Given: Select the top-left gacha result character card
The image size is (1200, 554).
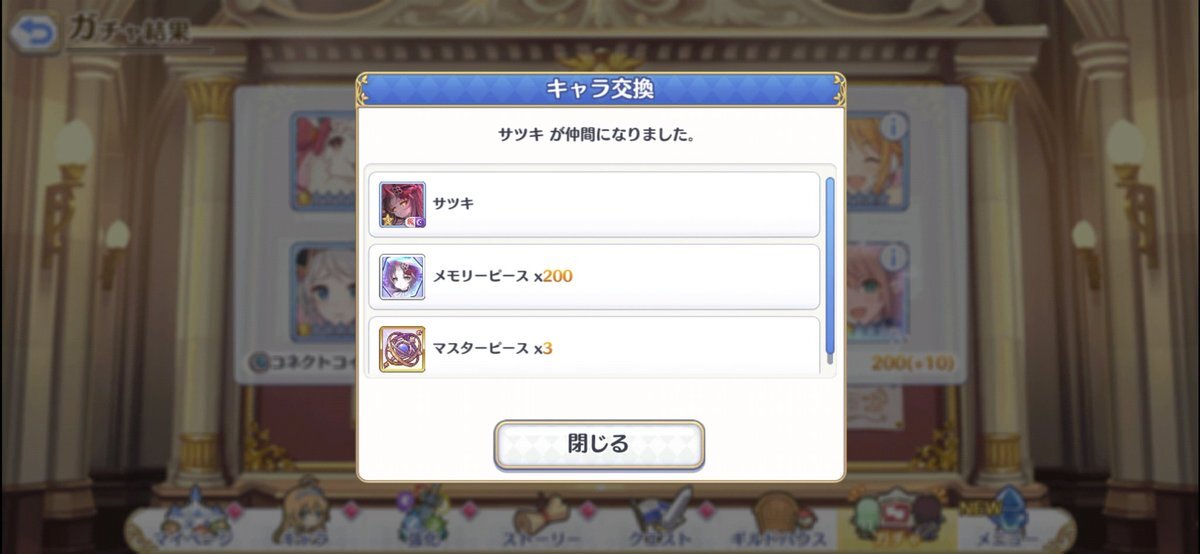Looking at the screenshot, I should click(x=325, y=160).
